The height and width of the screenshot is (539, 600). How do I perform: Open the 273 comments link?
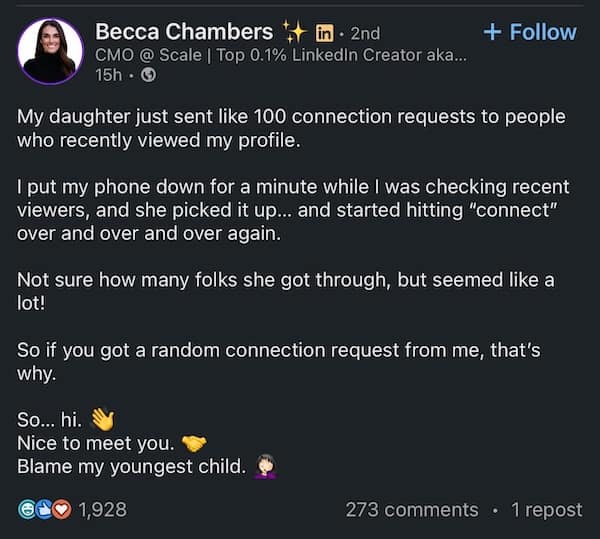tap(411, 510)
